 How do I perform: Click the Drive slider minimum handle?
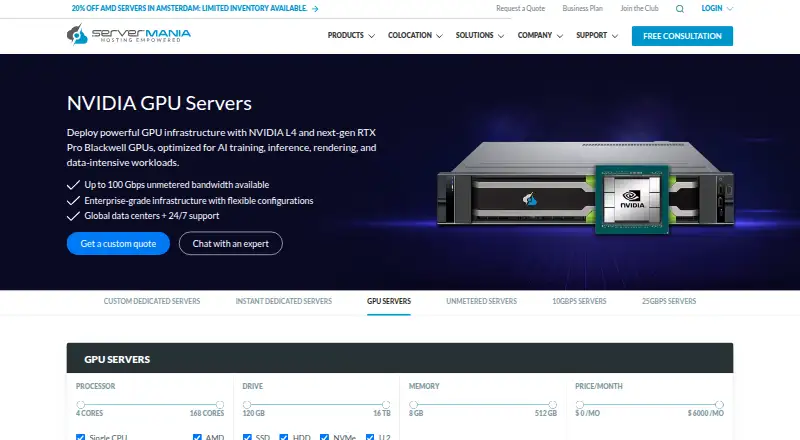point(247,405)
